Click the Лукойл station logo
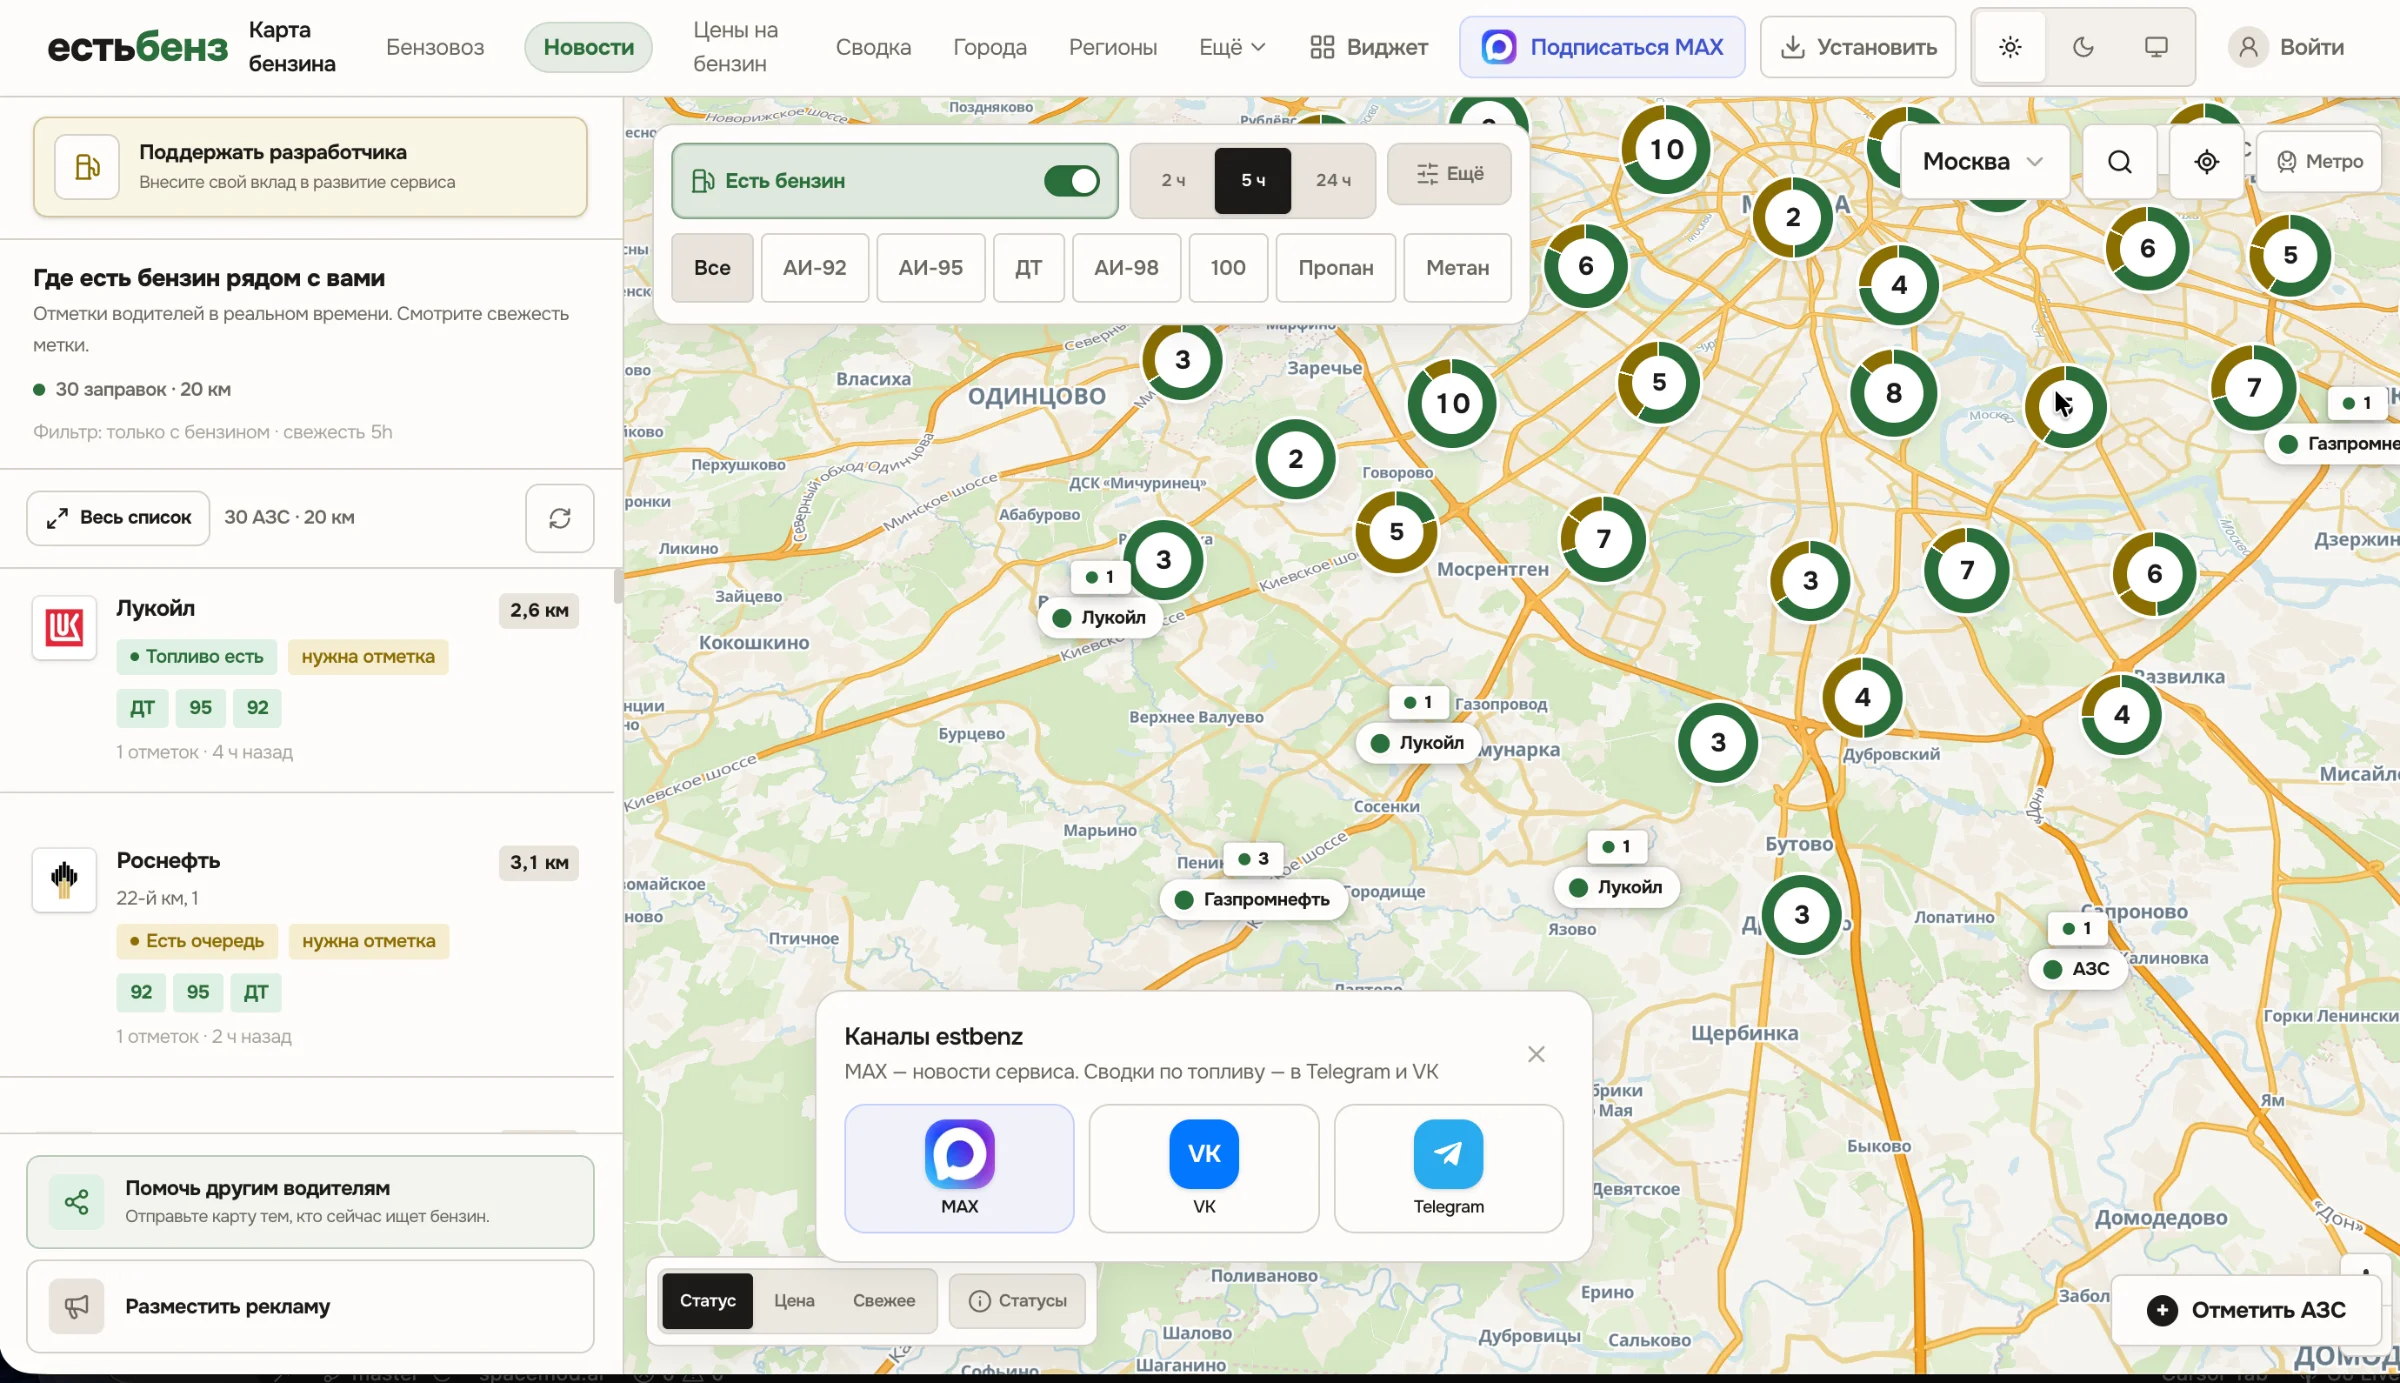Viewport: 2400px width, 1383px height. (64, 628)
